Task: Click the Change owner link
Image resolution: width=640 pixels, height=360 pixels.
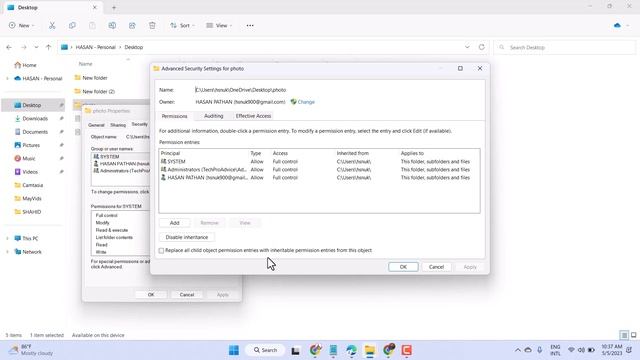Action: [x=306, y=102]
